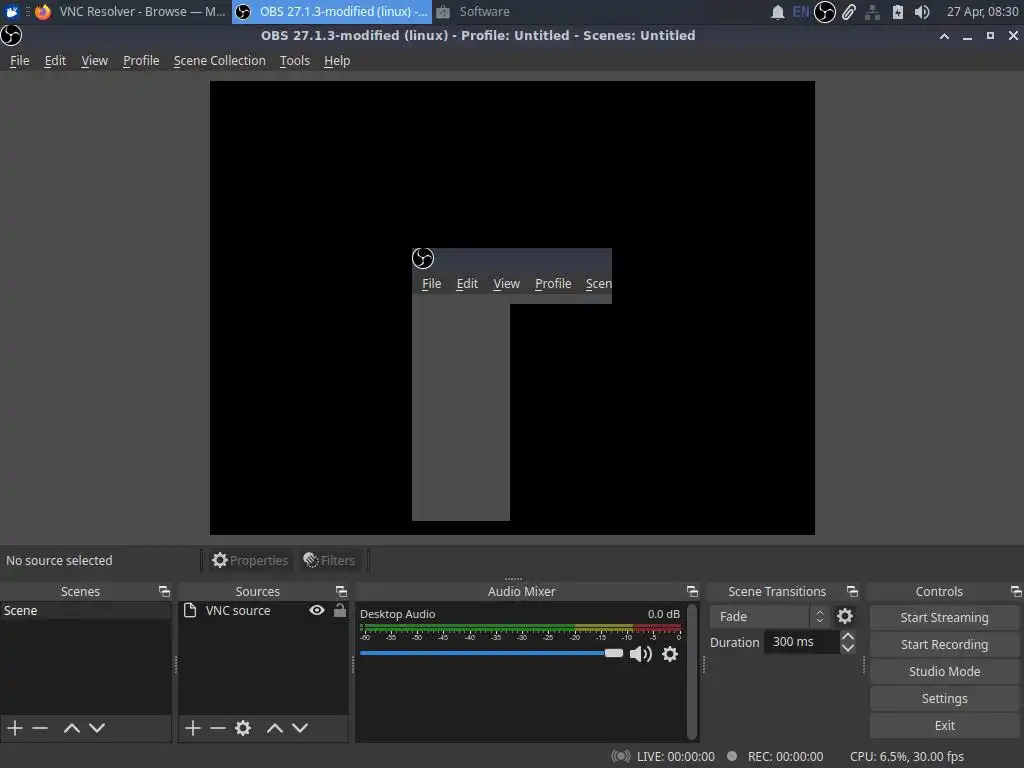The image size is (1024, 768).
Task: Select Scene in Scenes list
Action: click(x=86, y=611)
